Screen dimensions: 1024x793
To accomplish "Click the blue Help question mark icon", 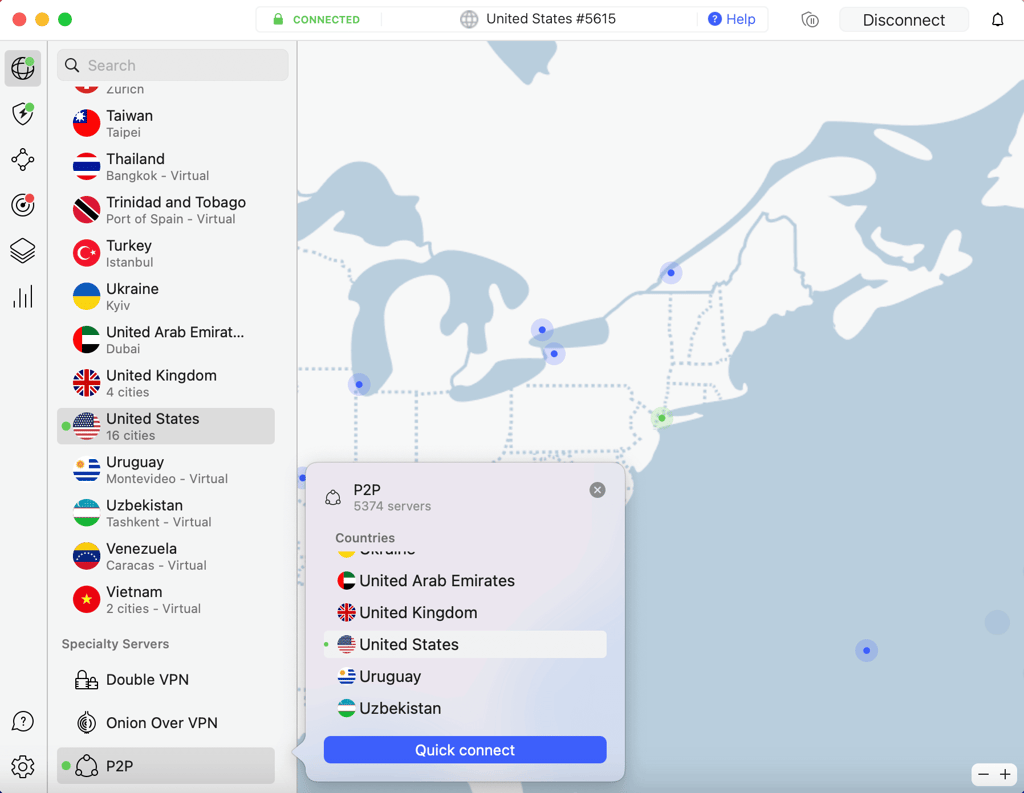I will click(x=715, y=19).
